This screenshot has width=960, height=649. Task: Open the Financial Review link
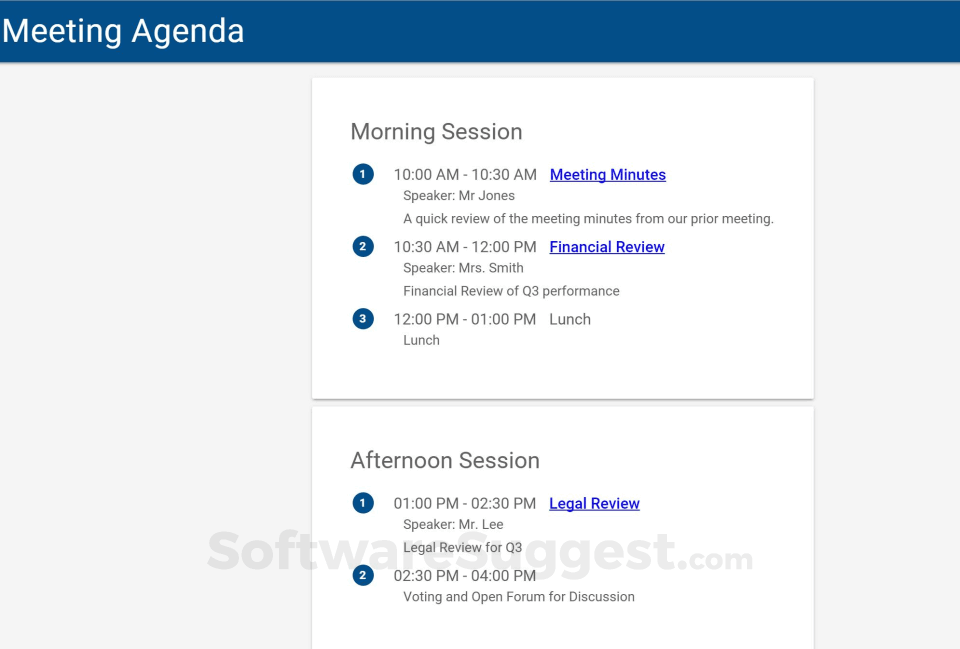pyautogui.click(x=606, y=246)
